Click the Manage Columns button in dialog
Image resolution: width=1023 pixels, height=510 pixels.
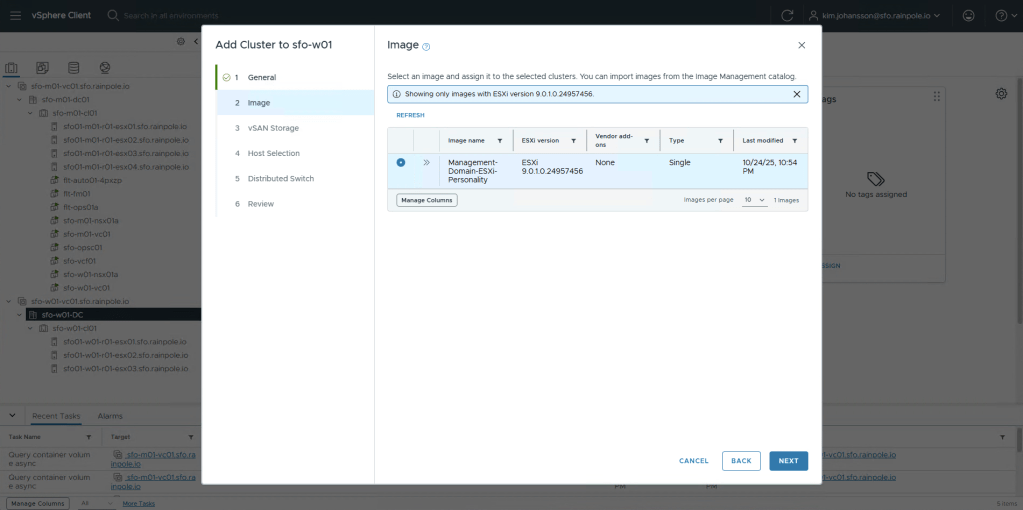427,200
